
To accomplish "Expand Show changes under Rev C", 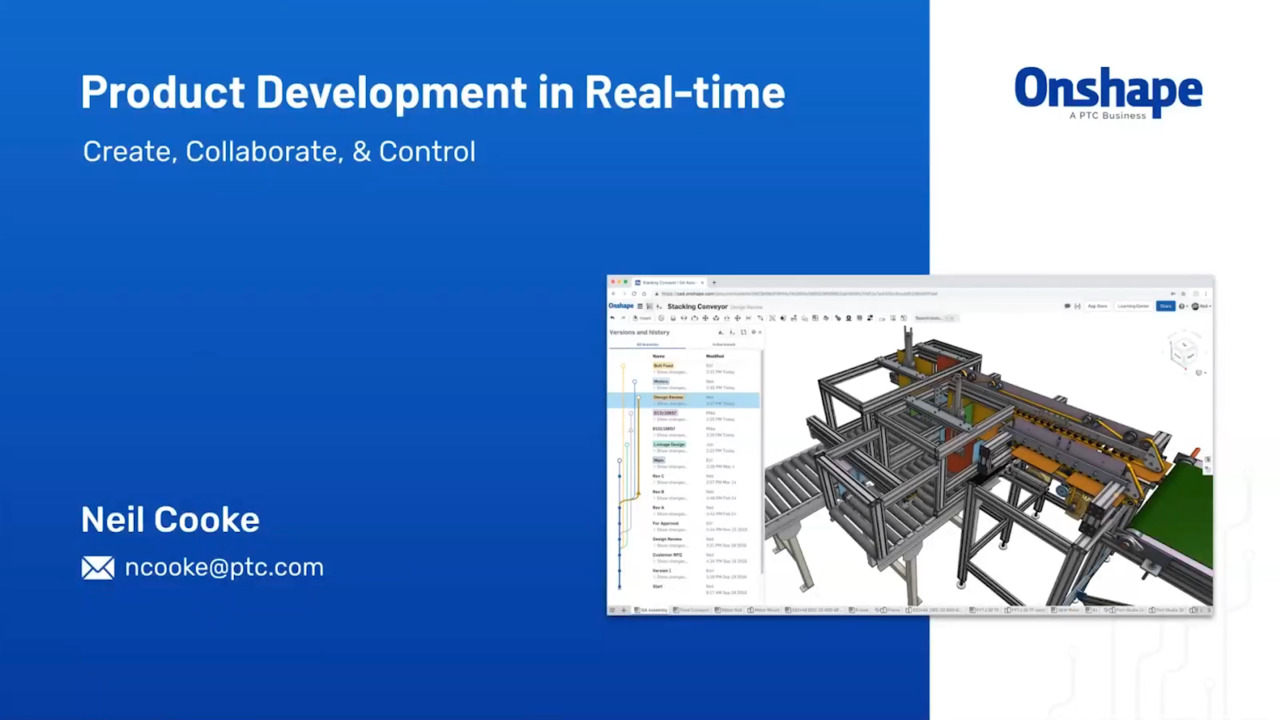I will point(670,482).
